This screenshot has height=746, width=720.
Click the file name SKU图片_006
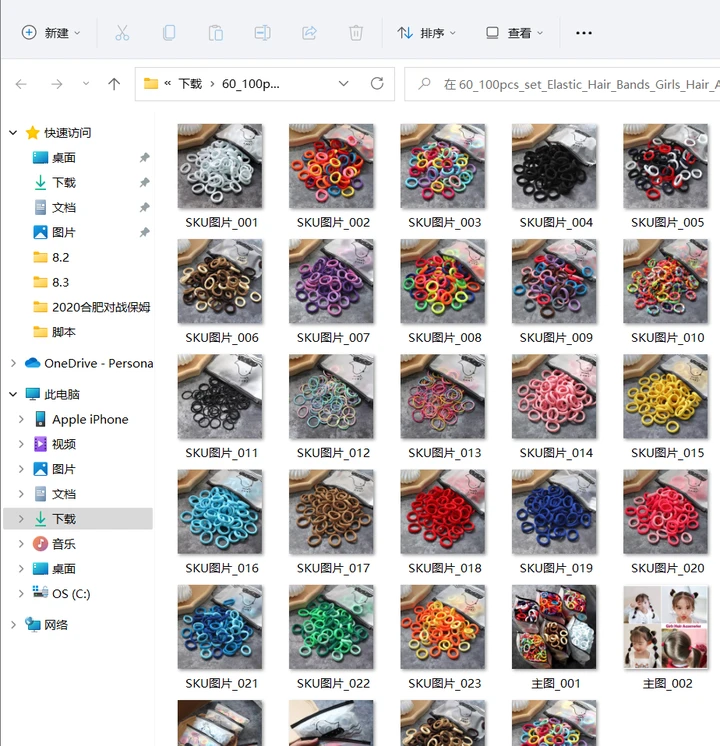pos(222,337)
